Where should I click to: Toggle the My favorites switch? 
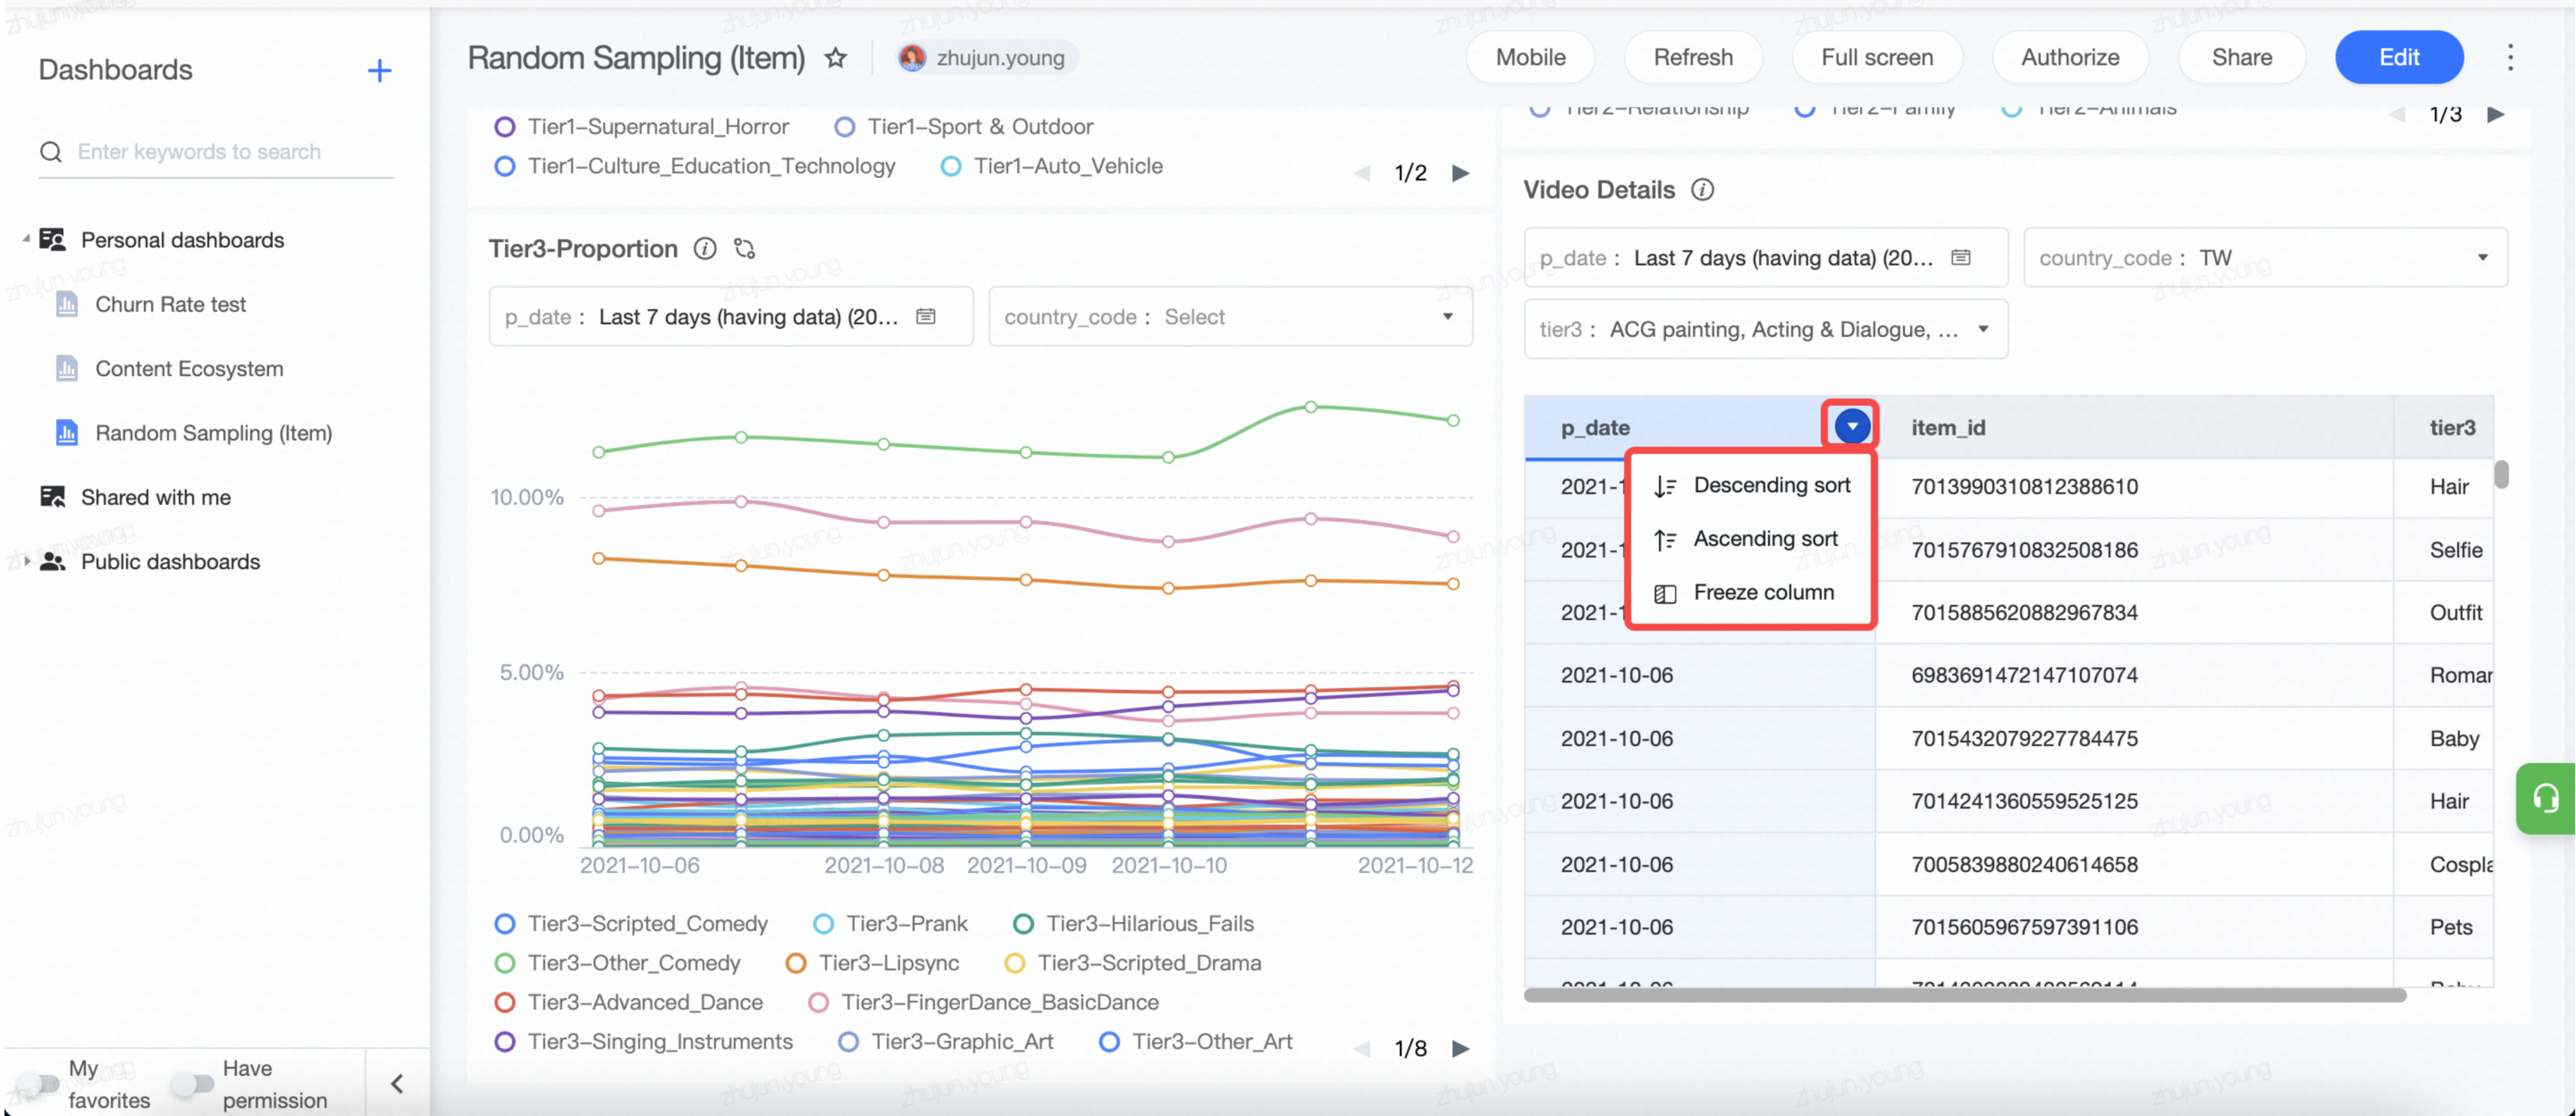coord(38,1083)
